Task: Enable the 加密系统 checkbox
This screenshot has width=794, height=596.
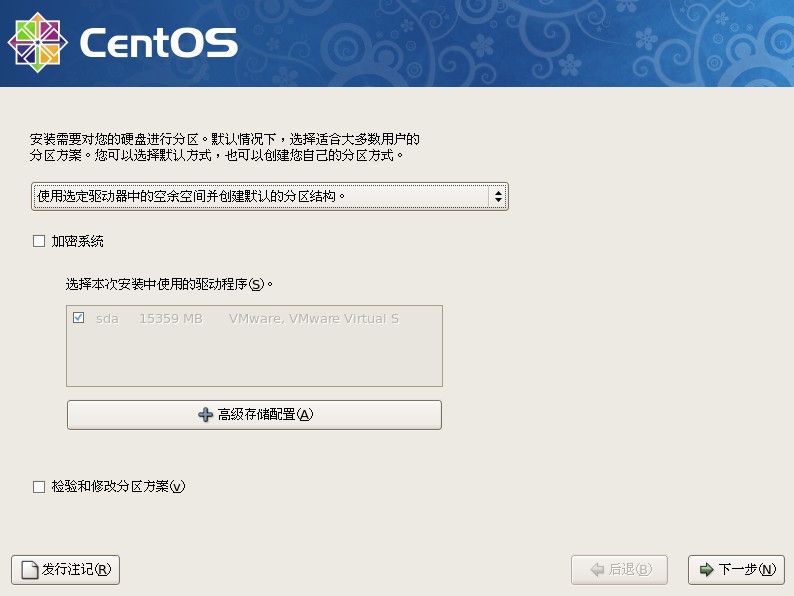Action: (x=39, y=241)
